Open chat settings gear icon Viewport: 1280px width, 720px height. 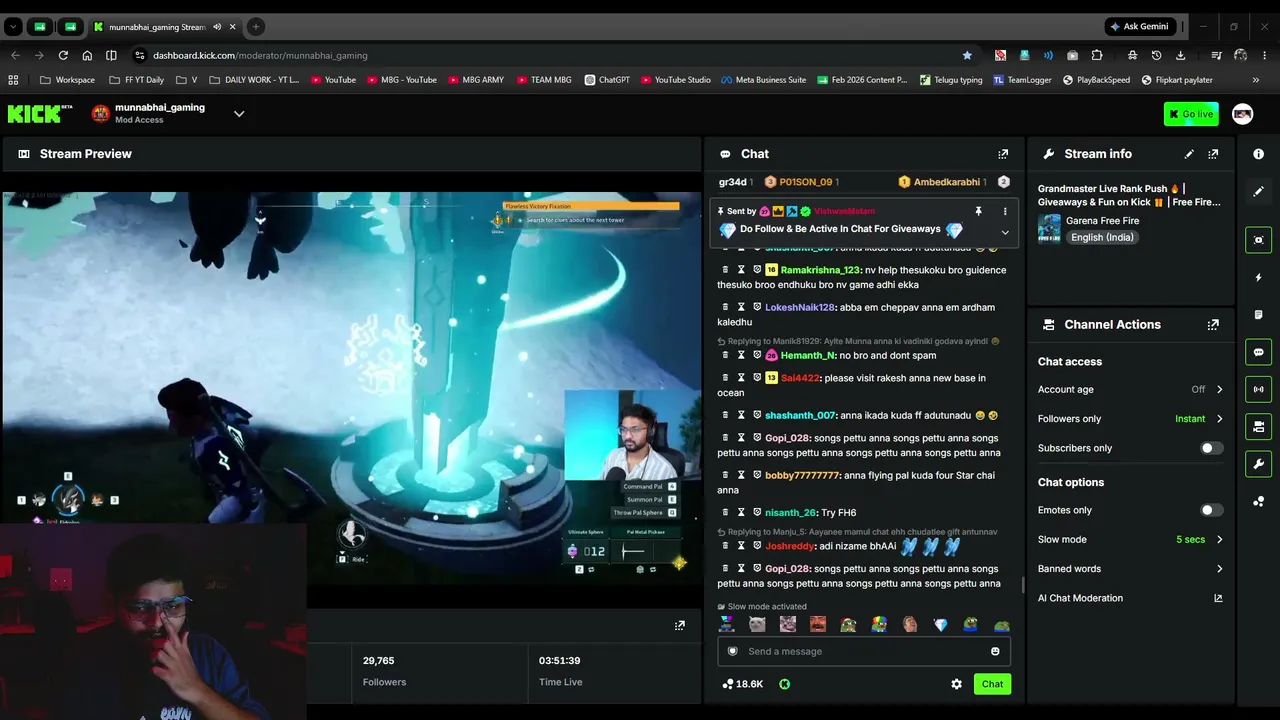(956, 684)
